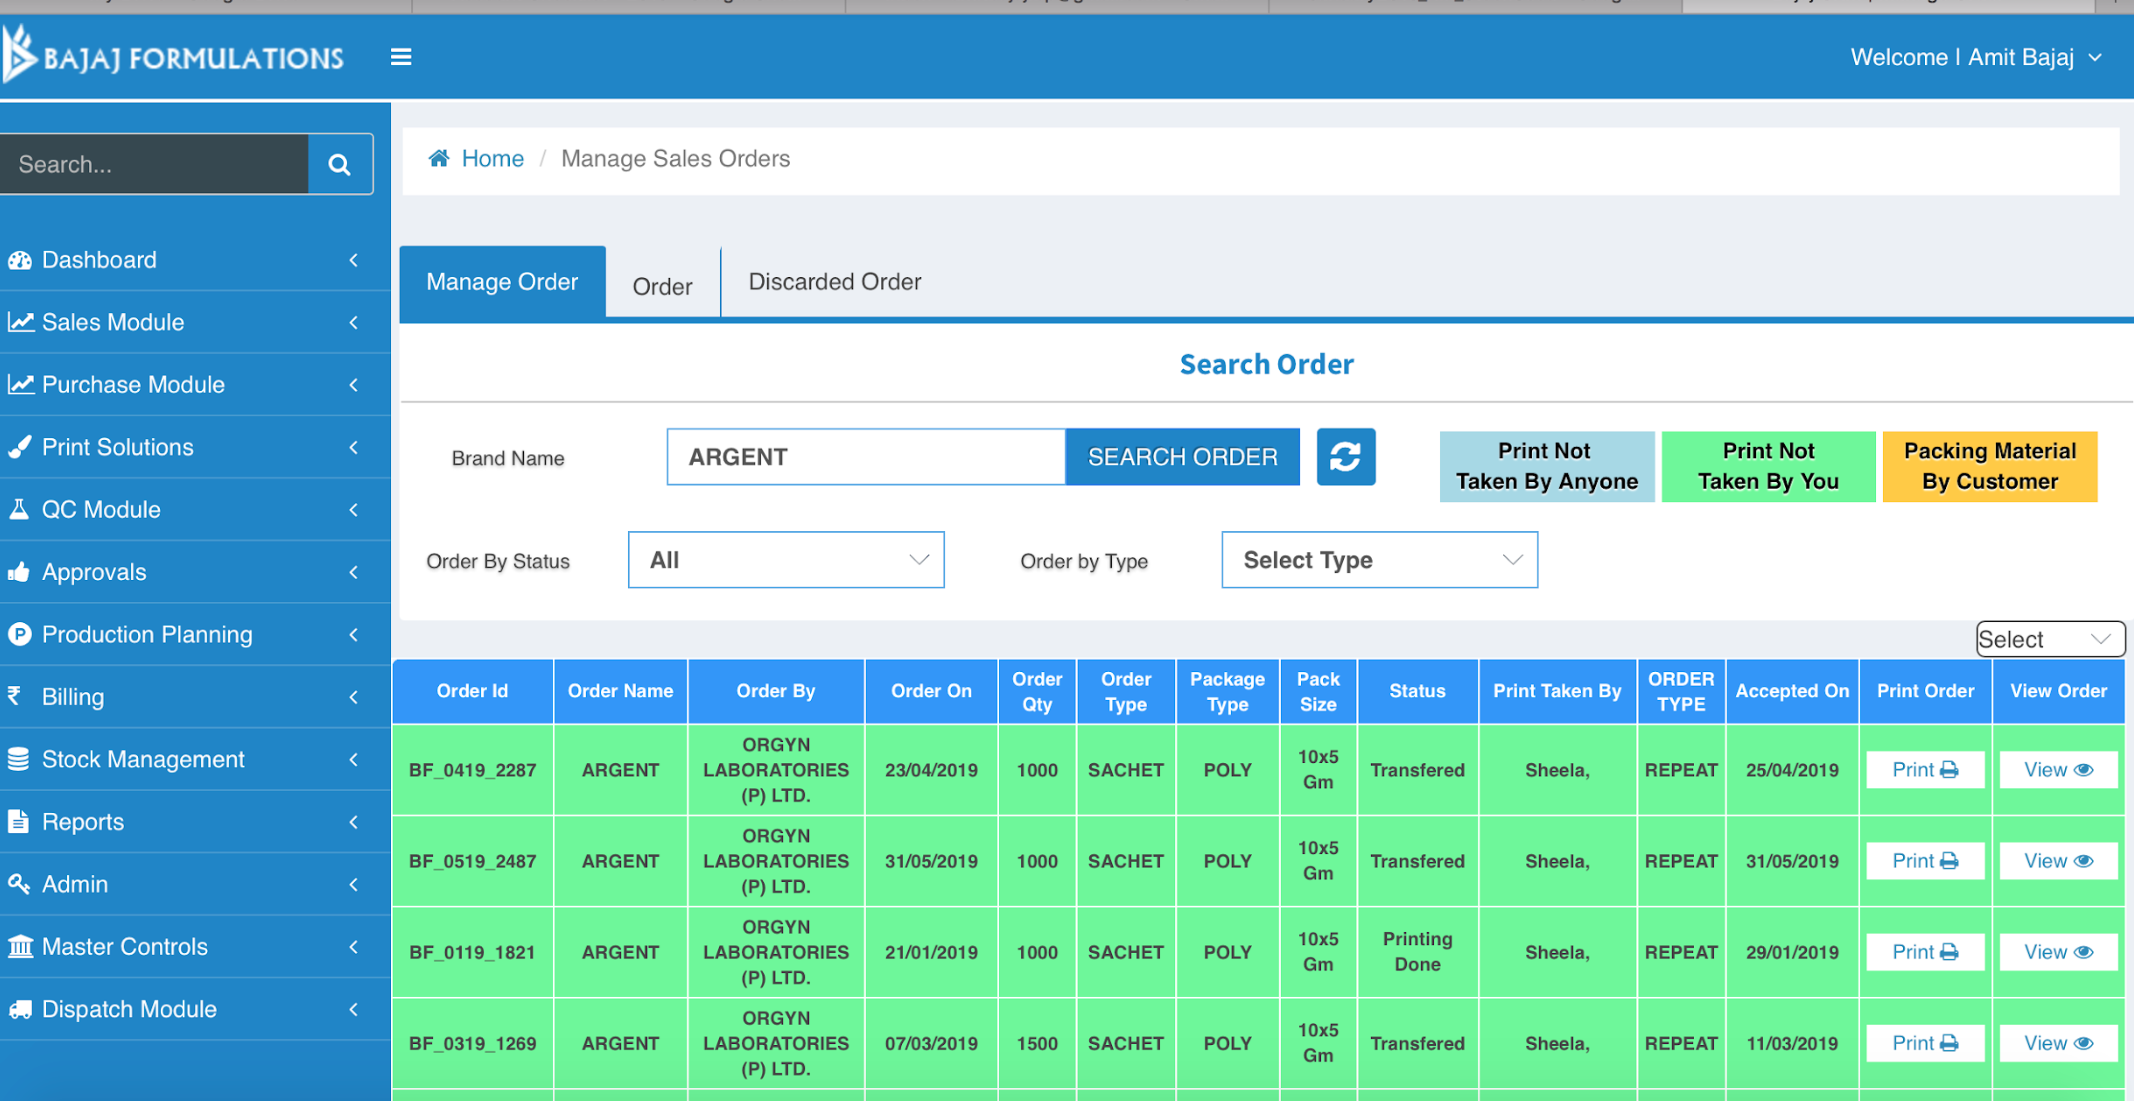2134x1101 pixels.
Task: Switch to the Order tab
Action: 662,287
